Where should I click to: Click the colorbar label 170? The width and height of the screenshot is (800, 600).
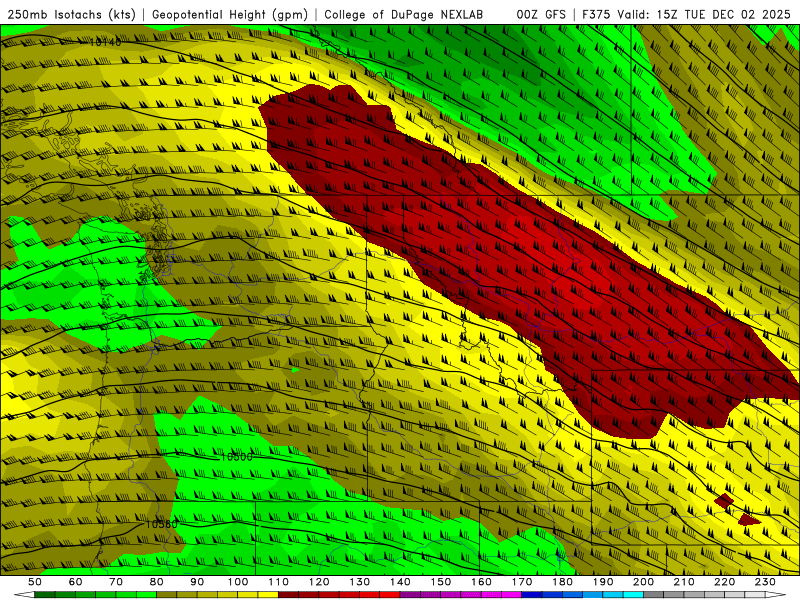(522, 582)
